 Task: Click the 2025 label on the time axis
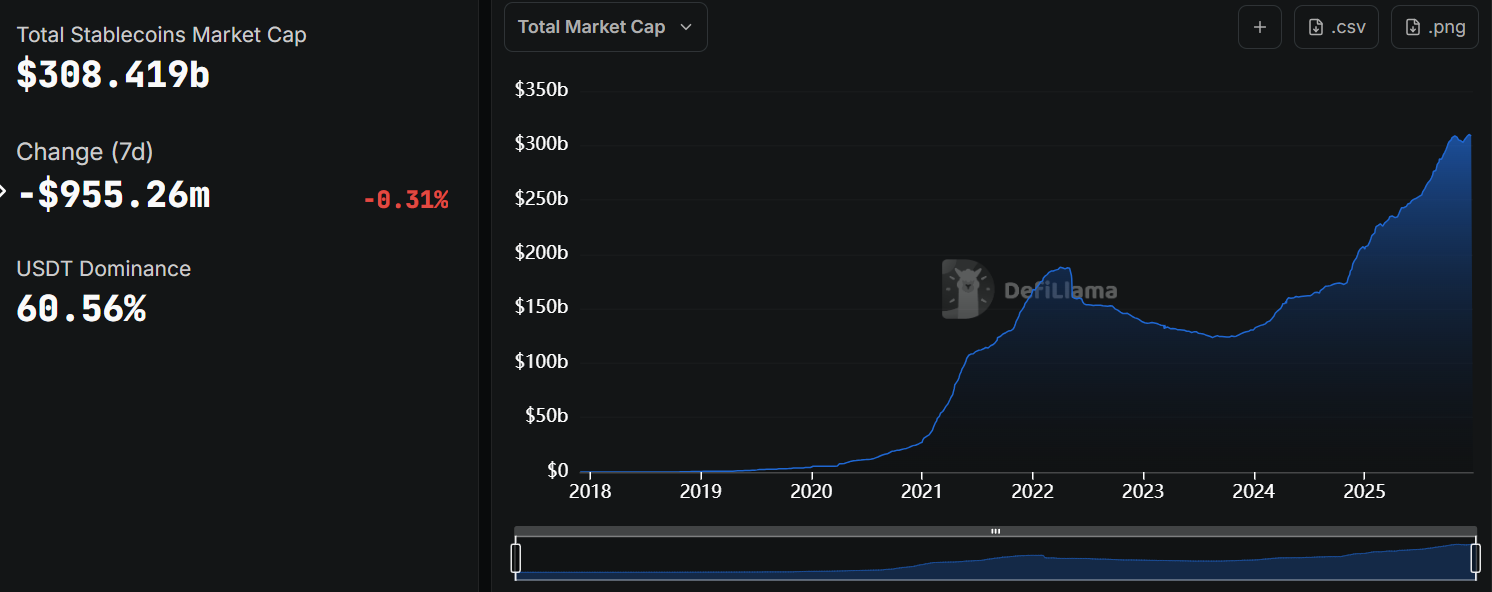(1364, 491)
